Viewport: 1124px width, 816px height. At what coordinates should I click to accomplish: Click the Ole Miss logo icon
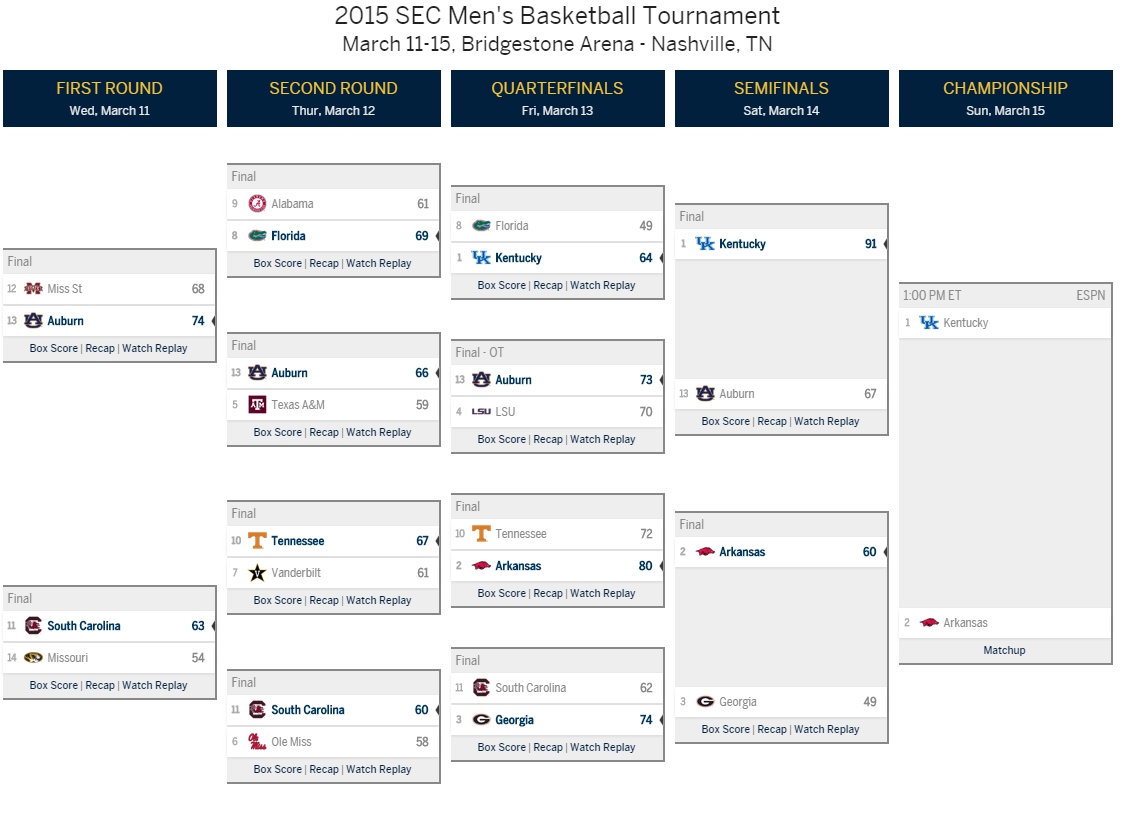257,741
